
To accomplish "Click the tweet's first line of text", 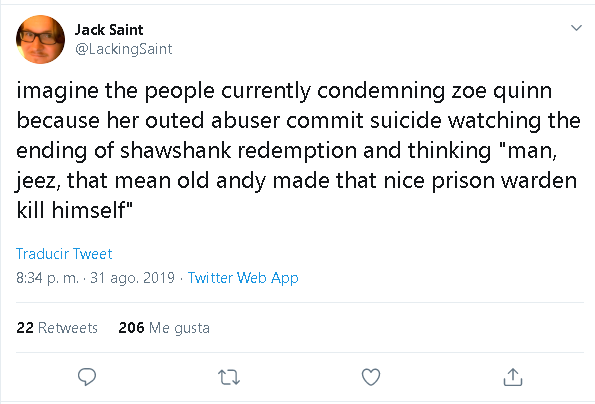I will (284, 91).
